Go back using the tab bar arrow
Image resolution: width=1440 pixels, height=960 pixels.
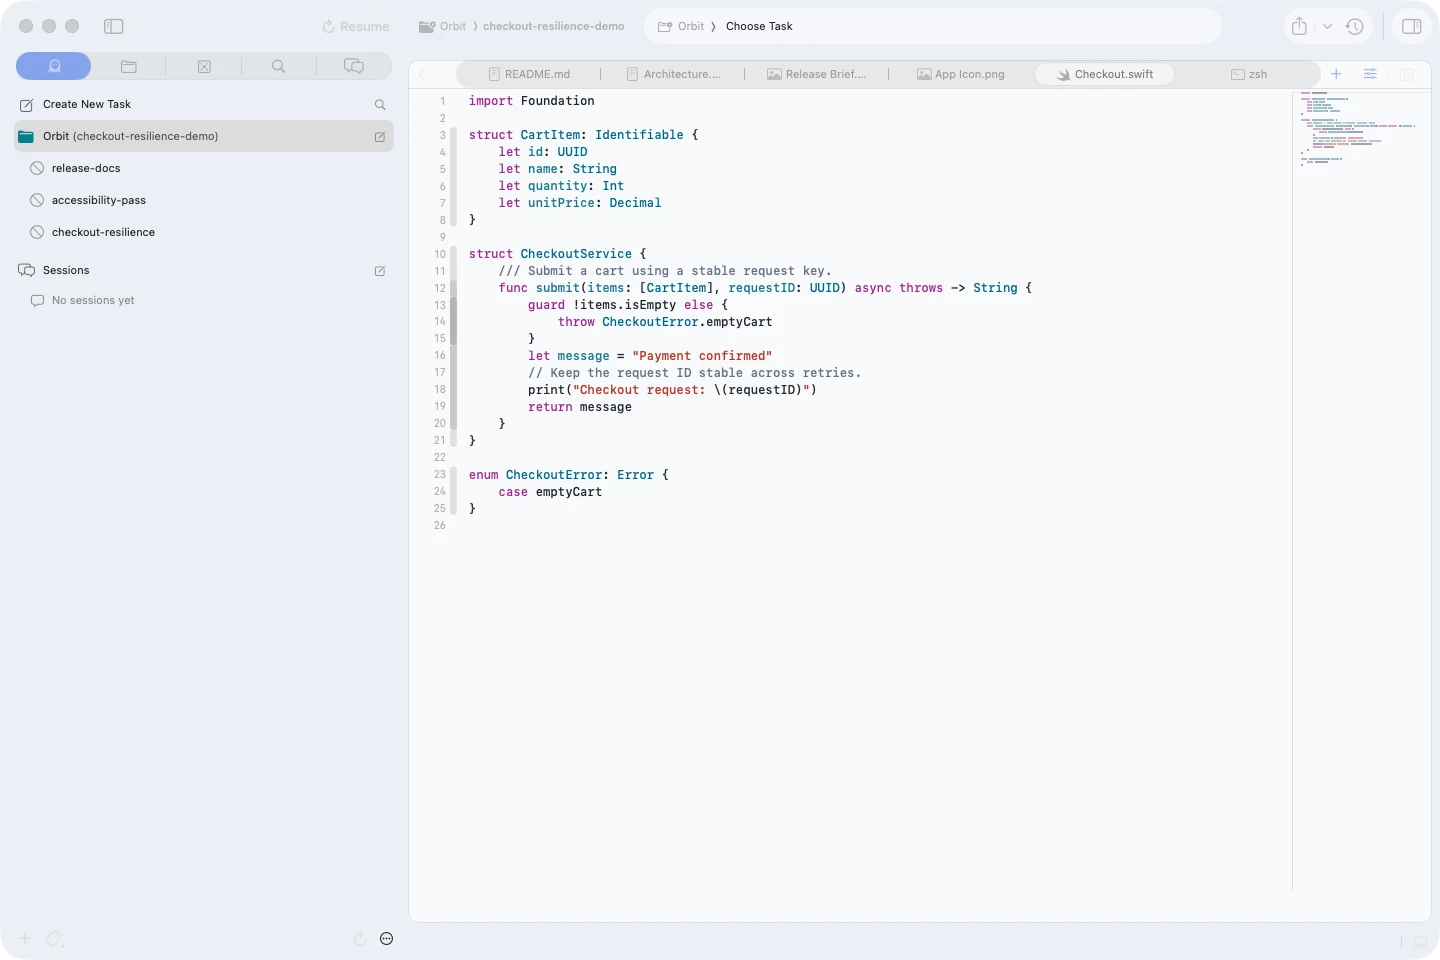pyautogui.click(x=422, y=74)
